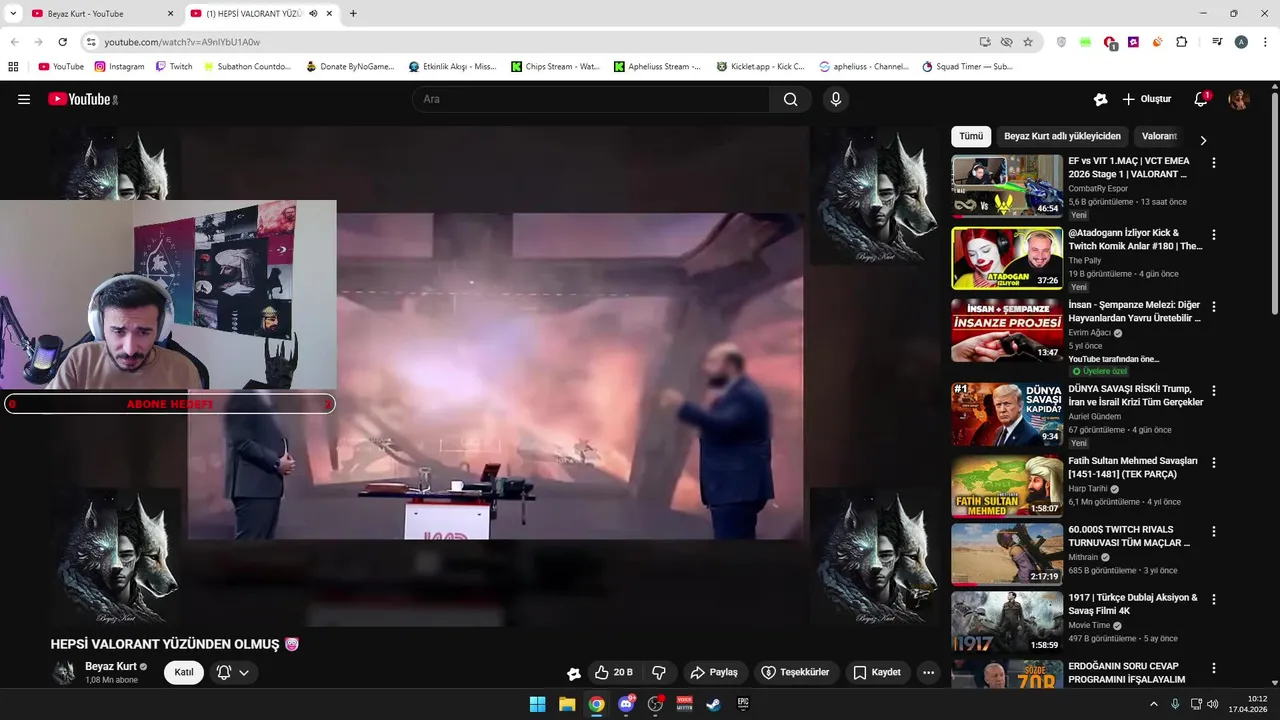Open Epic Games Launcher from taskbar

tap(743, 704)
